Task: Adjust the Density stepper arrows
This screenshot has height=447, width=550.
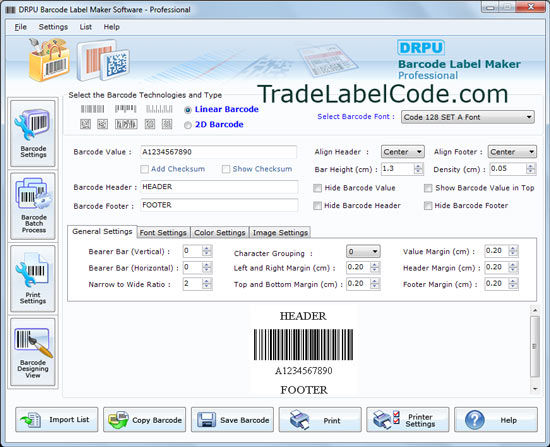Action: pyautogui.click(x=531, y=169)
